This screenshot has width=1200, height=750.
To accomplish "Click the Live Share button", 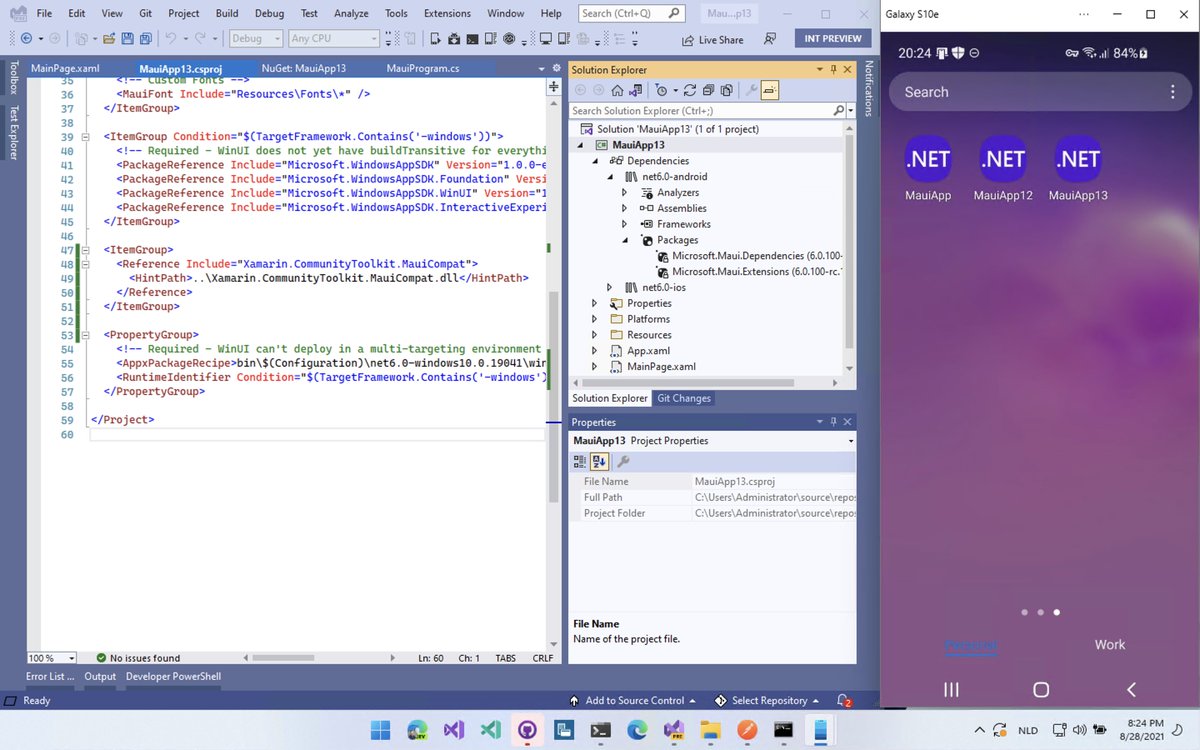I will pos(713,40).
